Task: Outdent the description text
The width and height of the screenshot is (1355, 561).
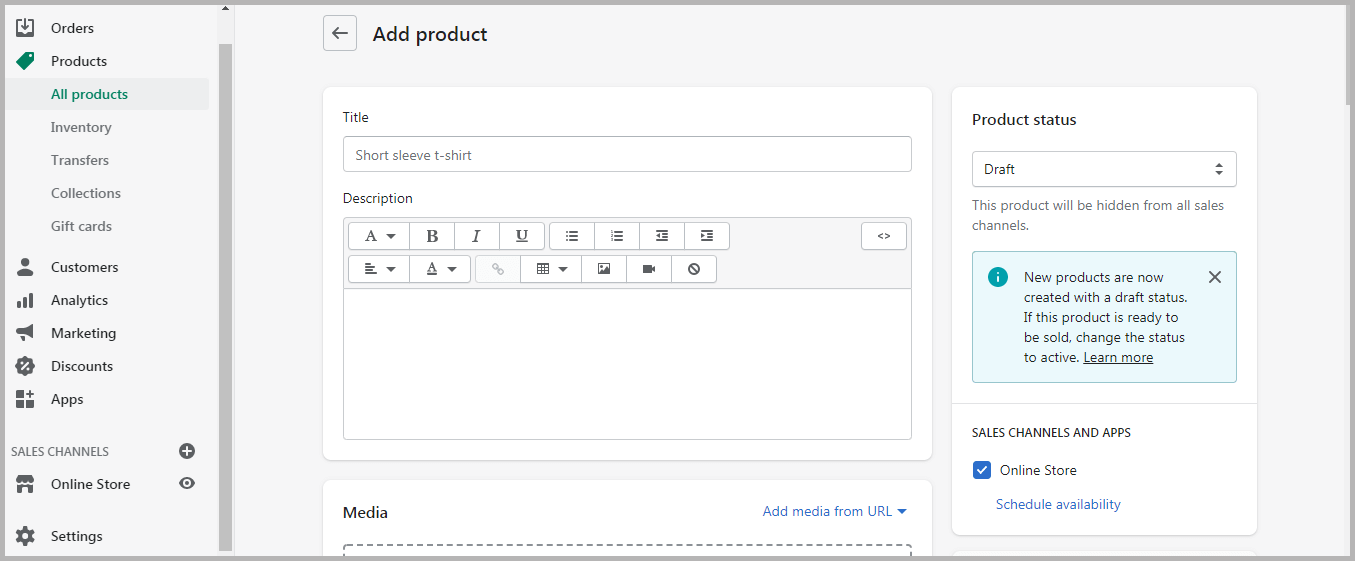Action: pos(662,236)
